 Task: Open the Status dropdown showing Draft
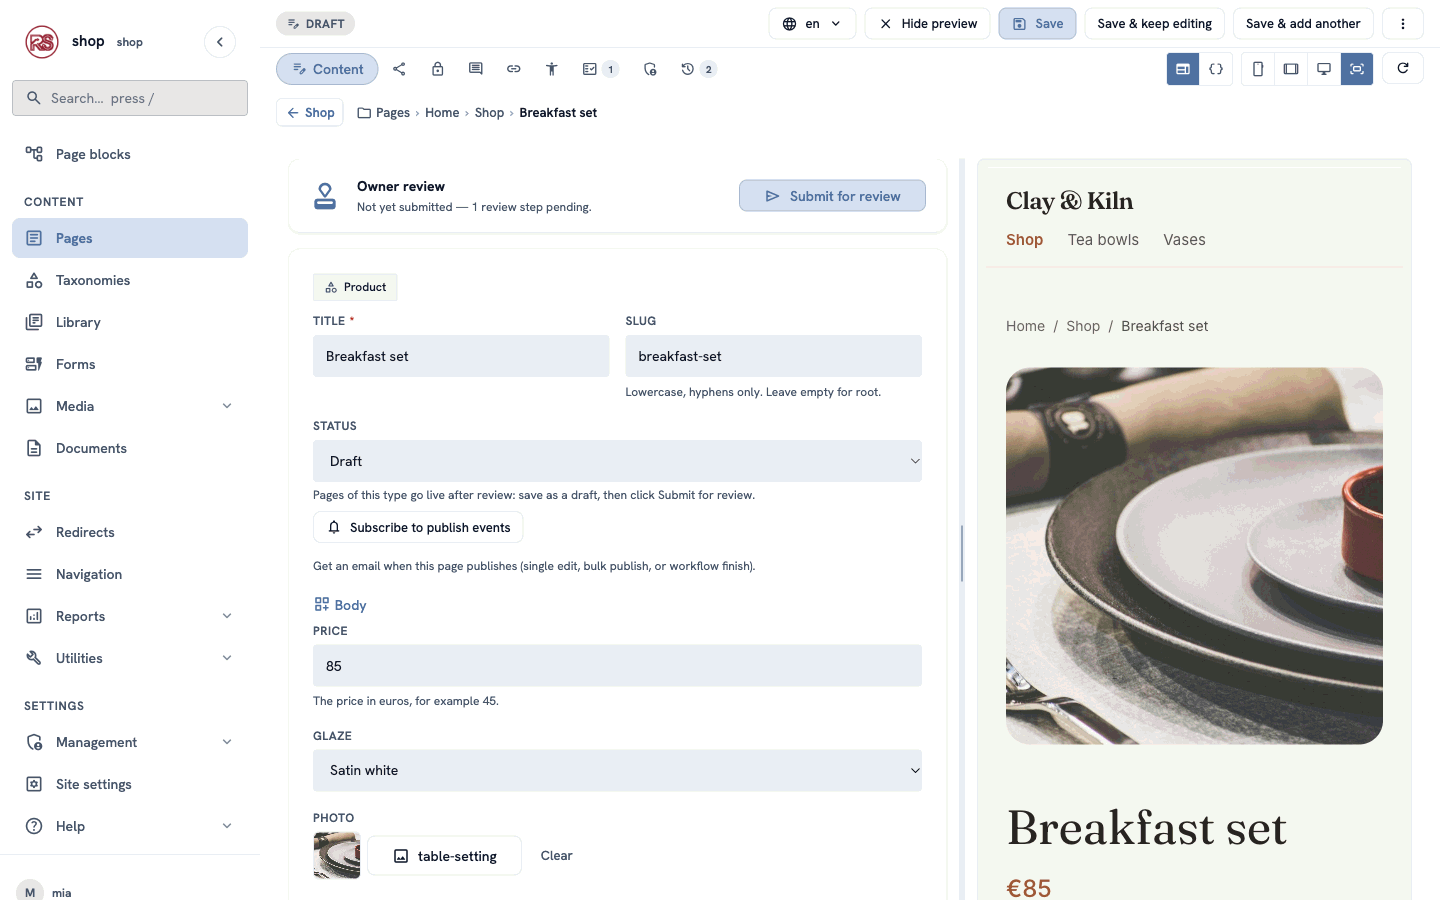pyautogui.click(x=617, y=461)
